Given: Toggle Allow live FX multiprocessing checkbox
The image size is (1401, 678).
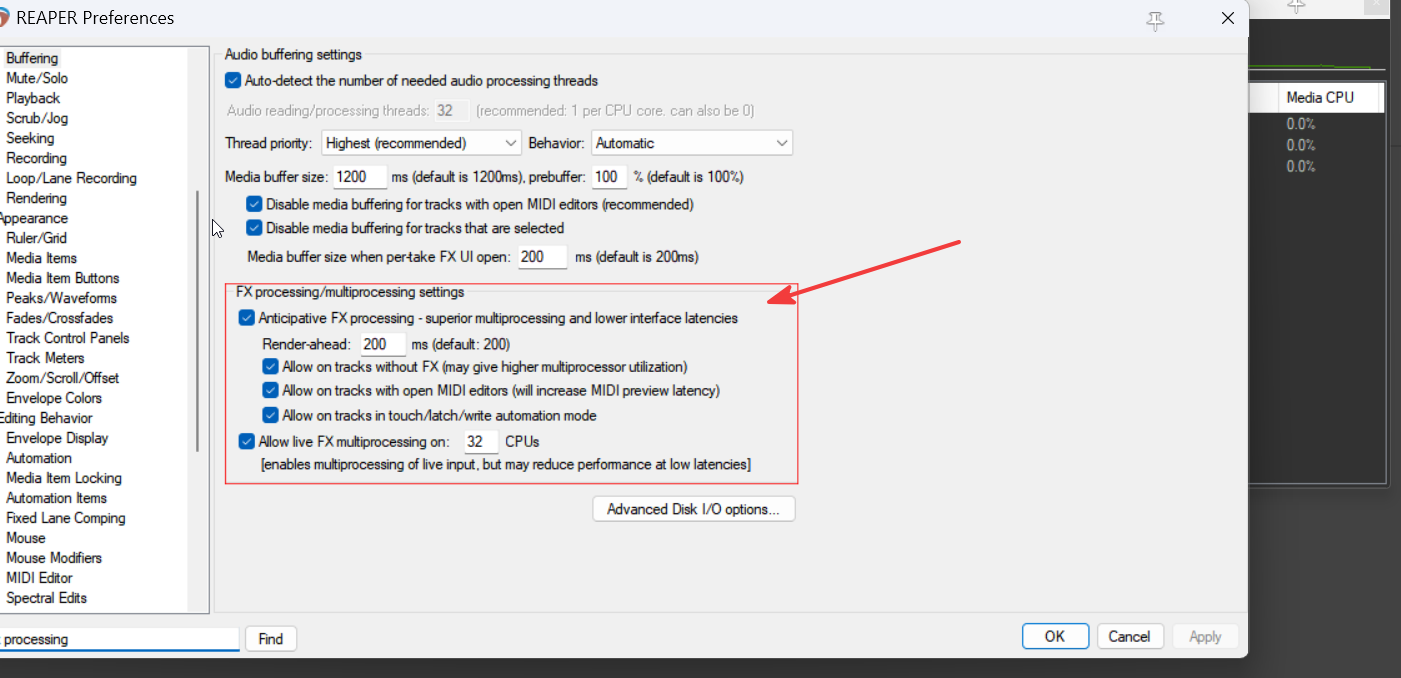Looking at the screenshot, I should pos(247,441).
